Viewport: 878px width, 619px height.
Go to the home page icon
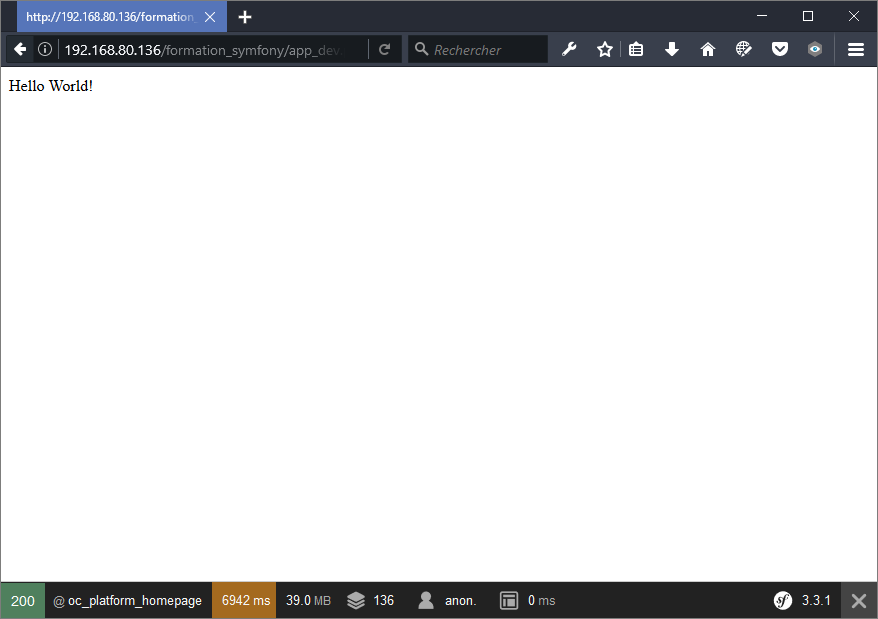[x=708, y=49]
